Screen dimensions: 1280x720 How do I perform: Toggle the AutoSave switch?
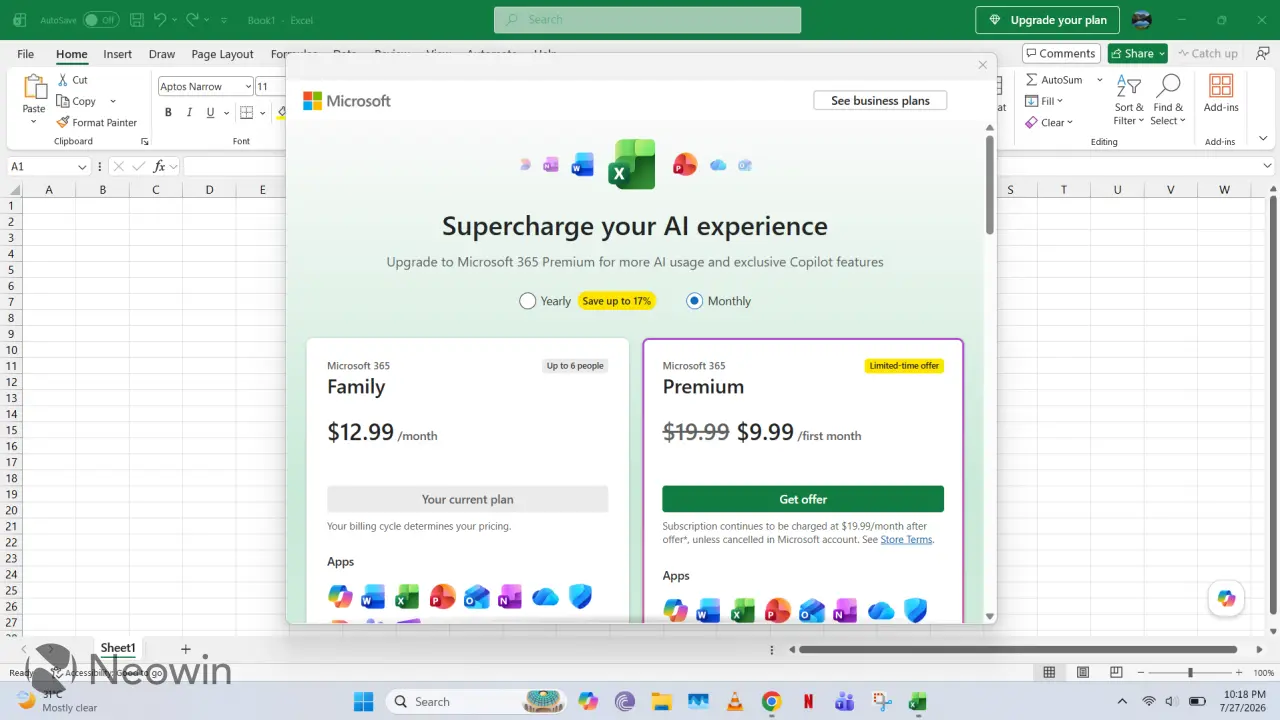[100, 20]
